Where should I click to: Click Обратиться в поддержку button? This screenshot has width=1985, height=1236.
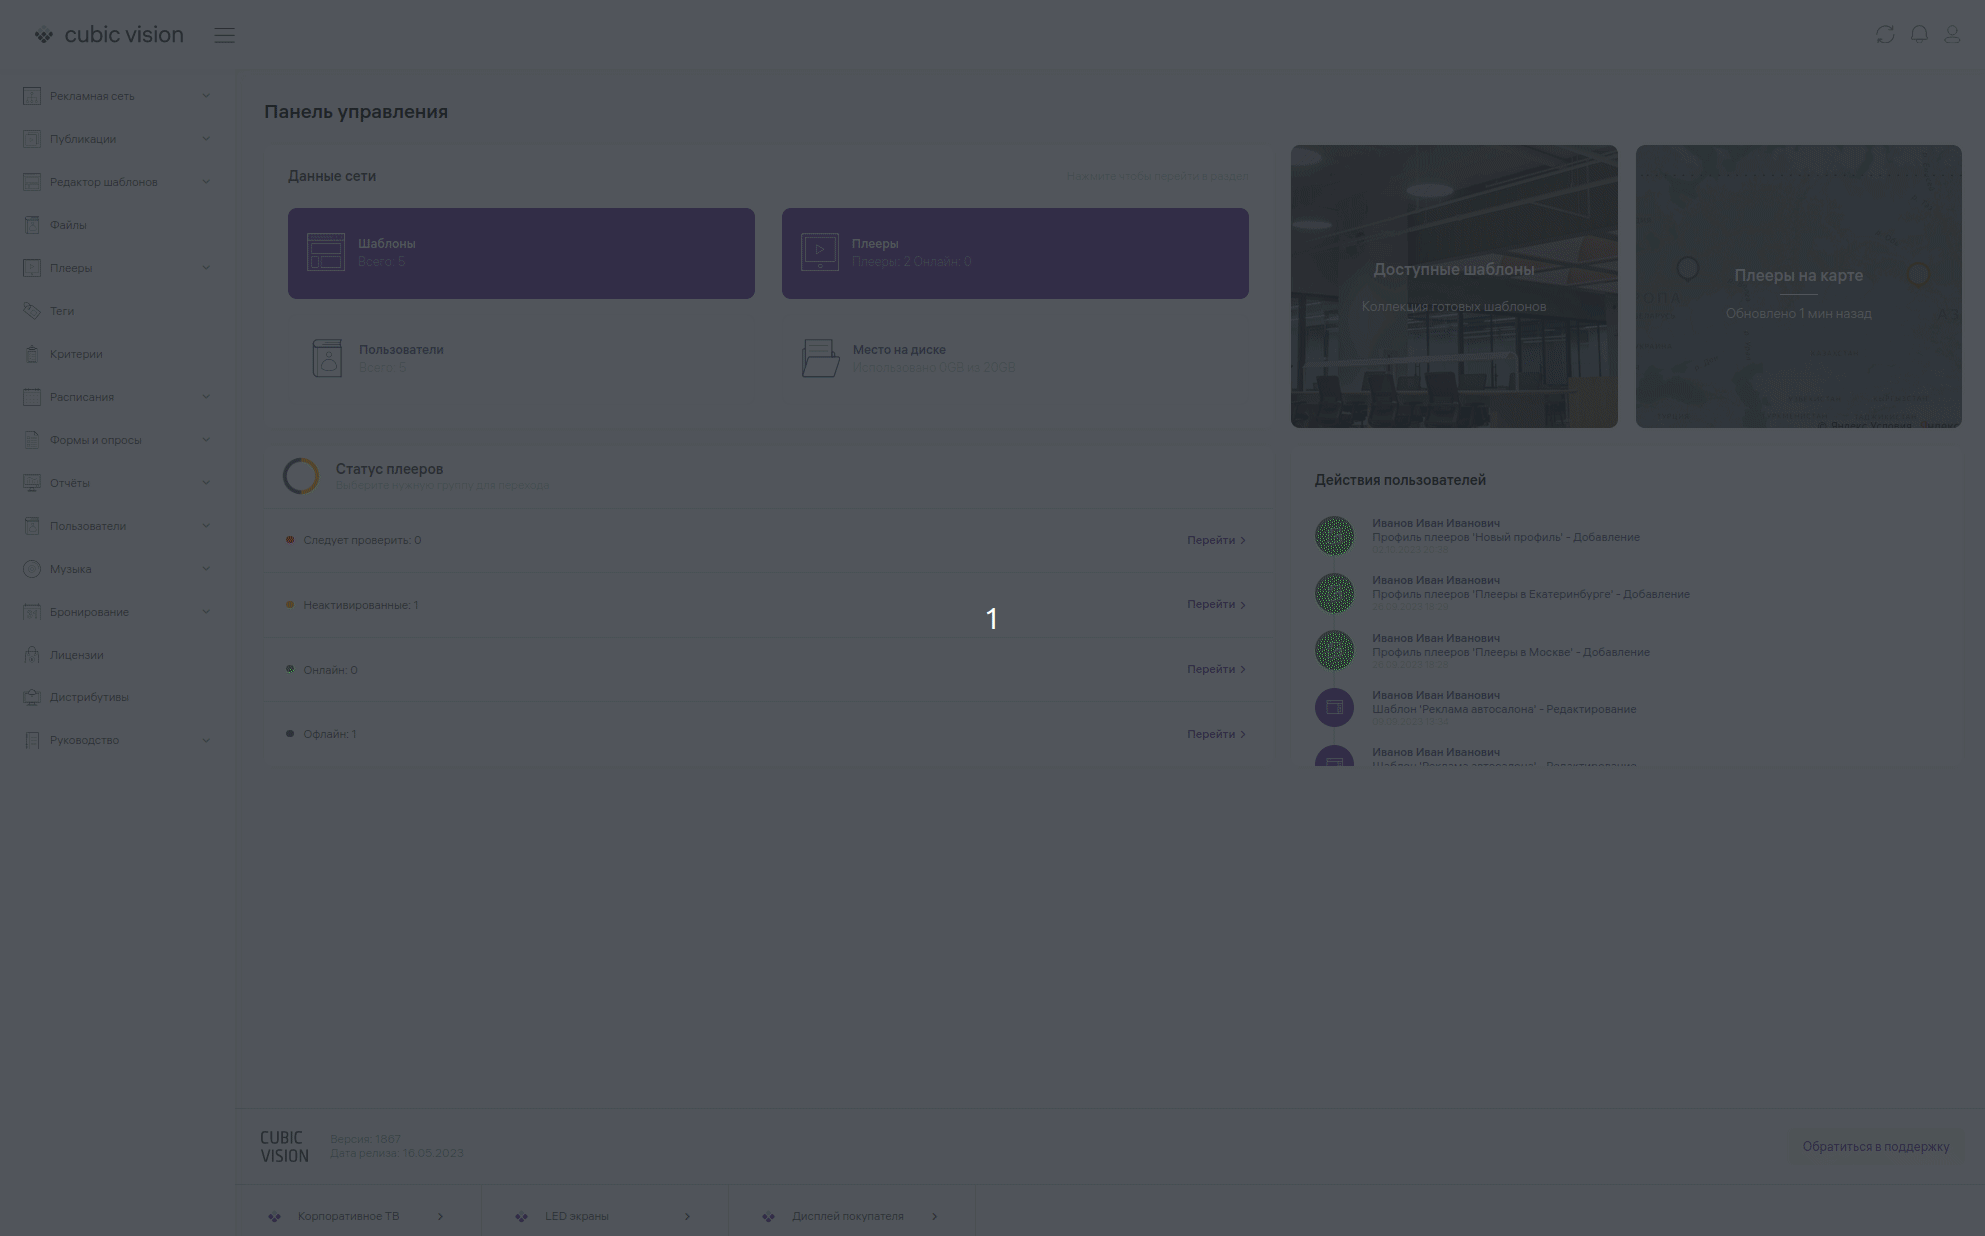[1875, 1147]
